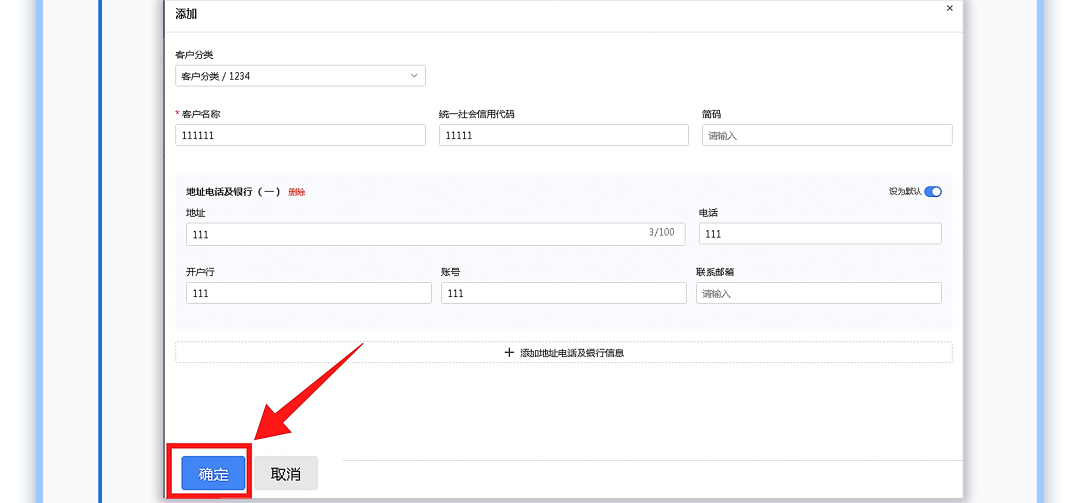This screenshot has height=503, width=1080.
Task: Close the 添加 dialog with the X icon
Action: tap(950, 8)
